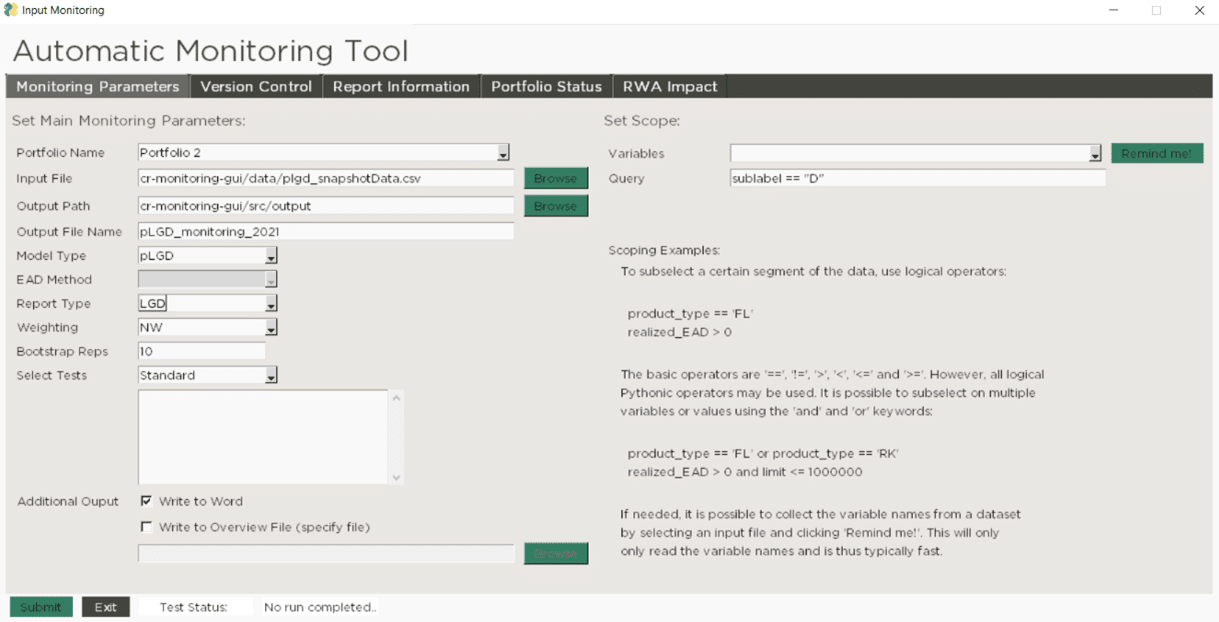The width and height of the screenshot is (1219, 622).
Task: Open the Variables dropdown list
Action: [x=1094, y=154]
